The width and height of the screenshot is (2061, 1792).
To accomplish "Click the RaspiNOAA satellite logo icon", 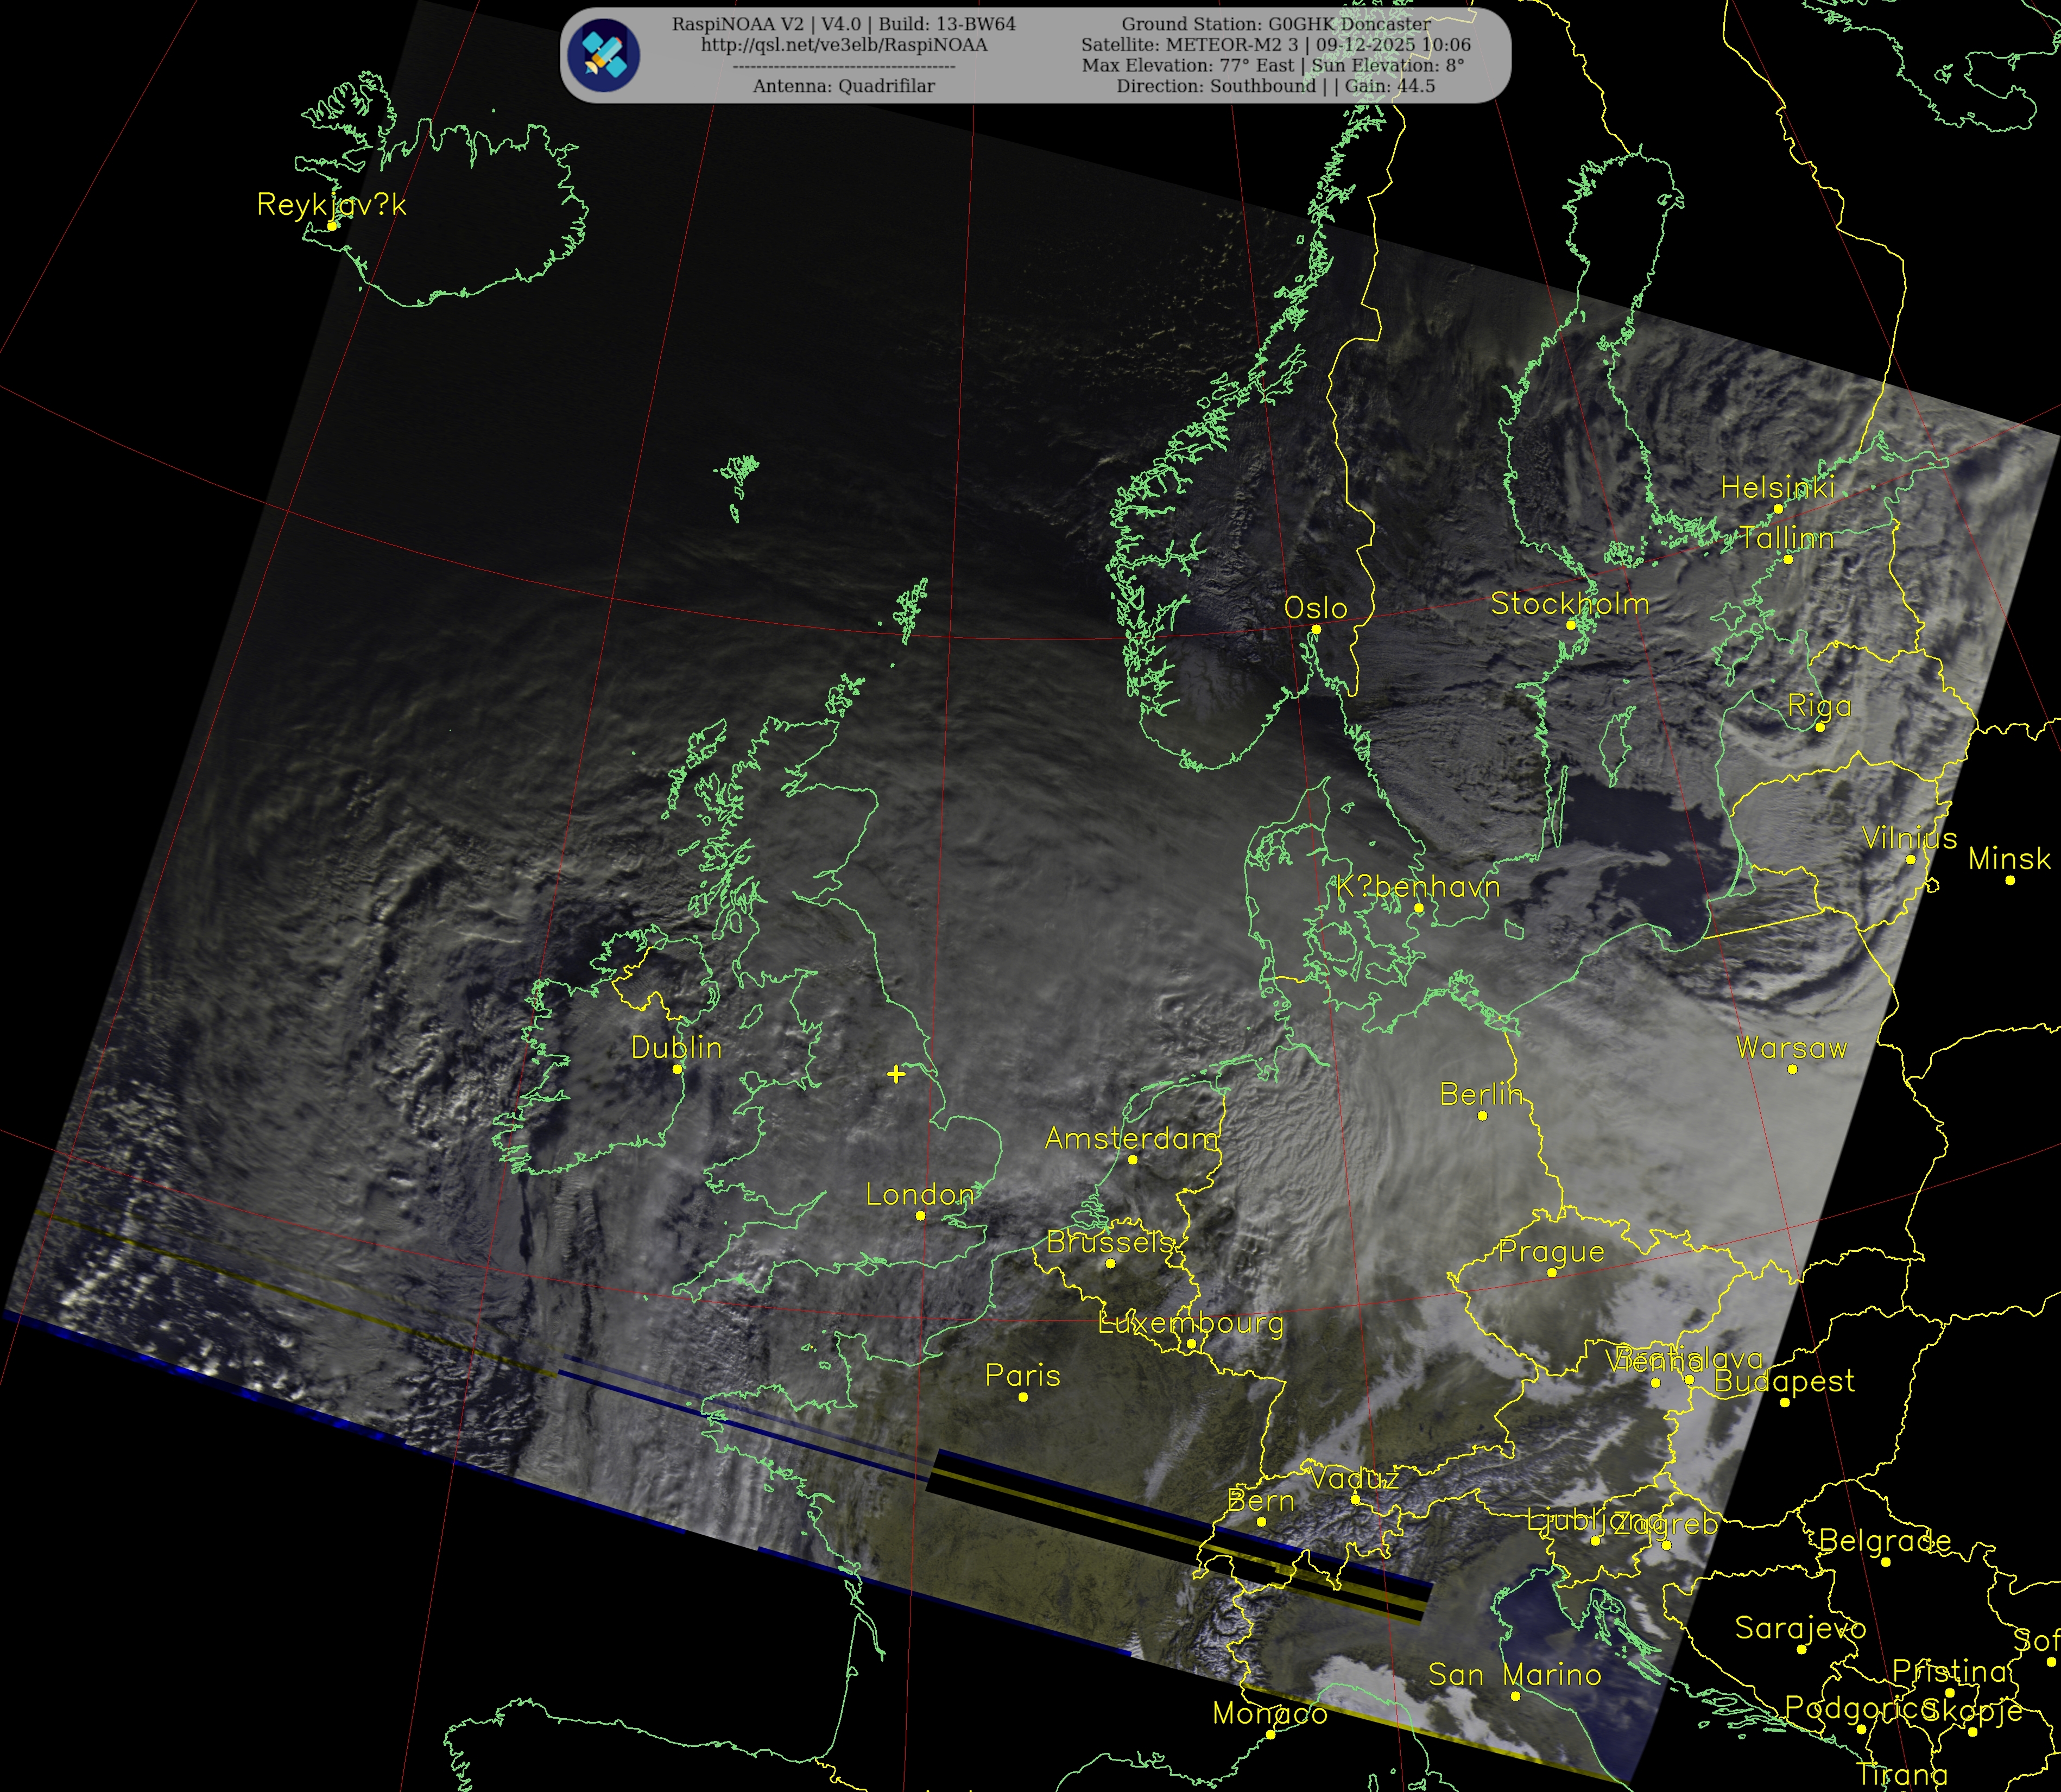I will (x=603, y=55).
